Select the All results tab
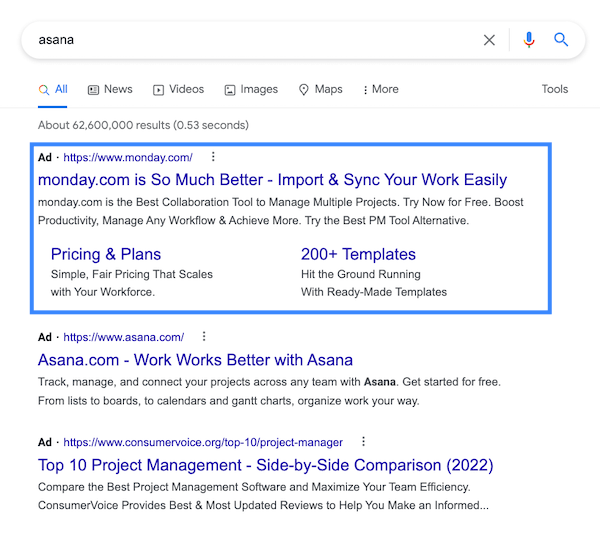 (x=53, y=89)
